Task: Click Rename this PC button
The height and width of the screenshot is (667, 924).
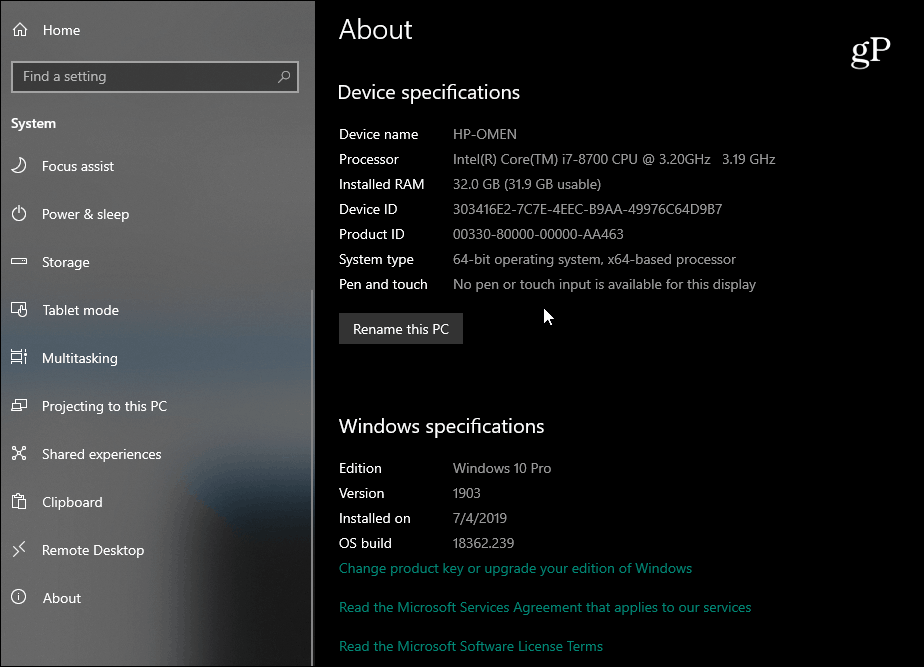Action: pyautogui.click(x=401, y=329)
